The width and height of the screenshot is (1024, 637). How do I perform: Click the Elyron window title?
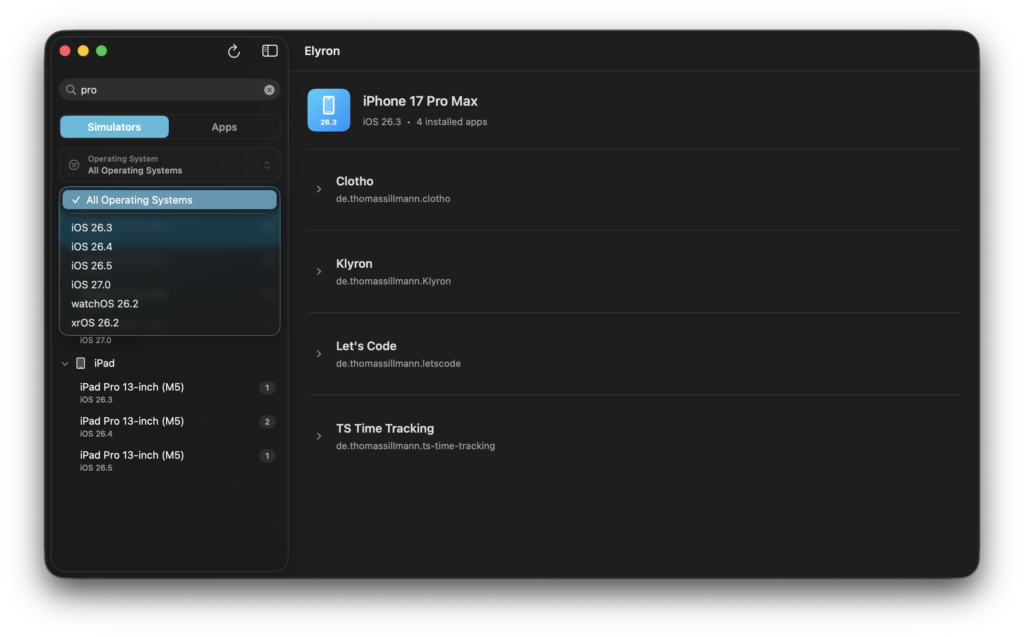coord(322,51)
